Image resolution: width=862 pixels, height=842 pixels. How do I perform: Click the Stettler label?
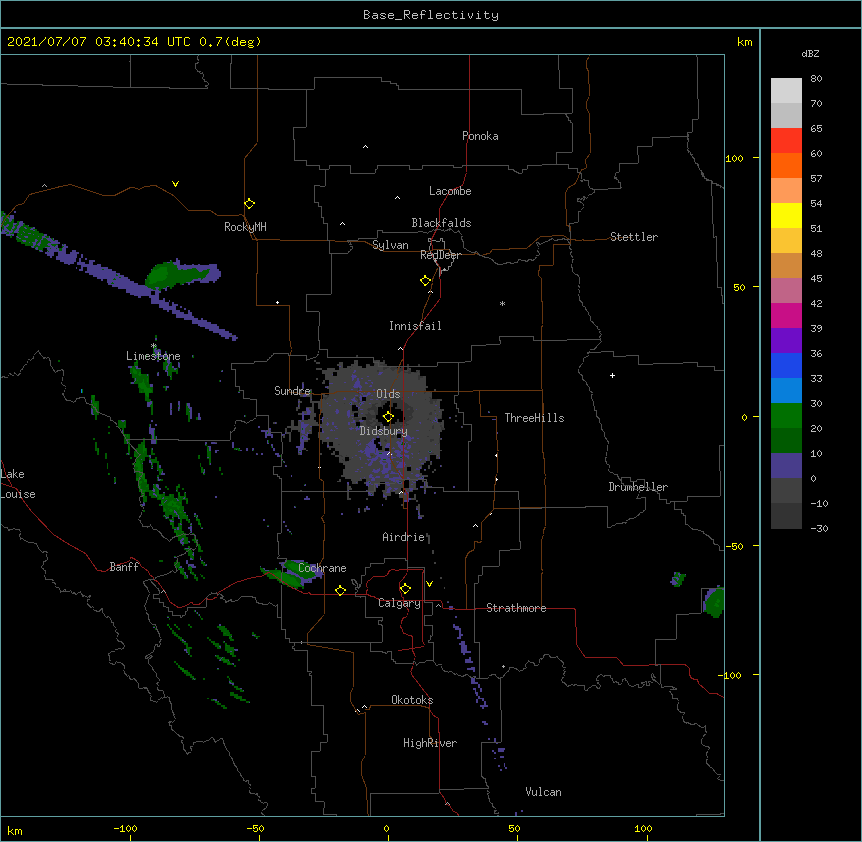634,237
